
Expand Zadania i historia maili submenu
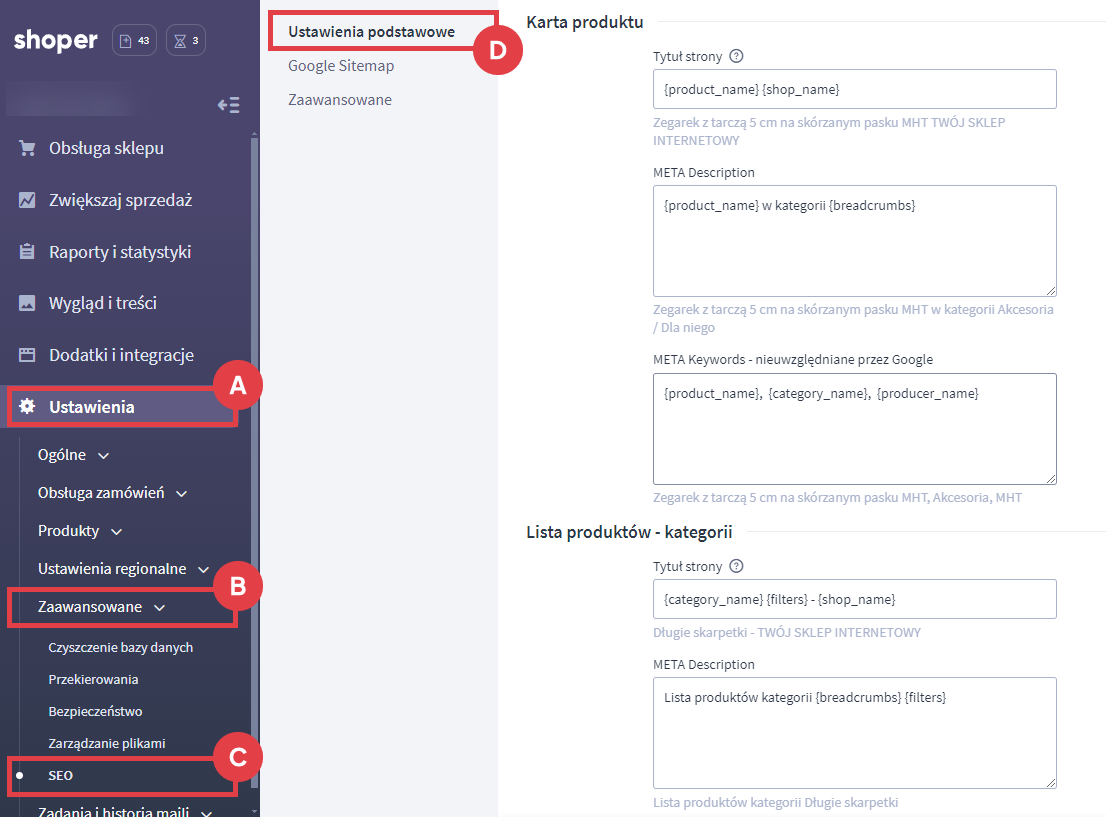pyautogui.click(x=124, y=811)
